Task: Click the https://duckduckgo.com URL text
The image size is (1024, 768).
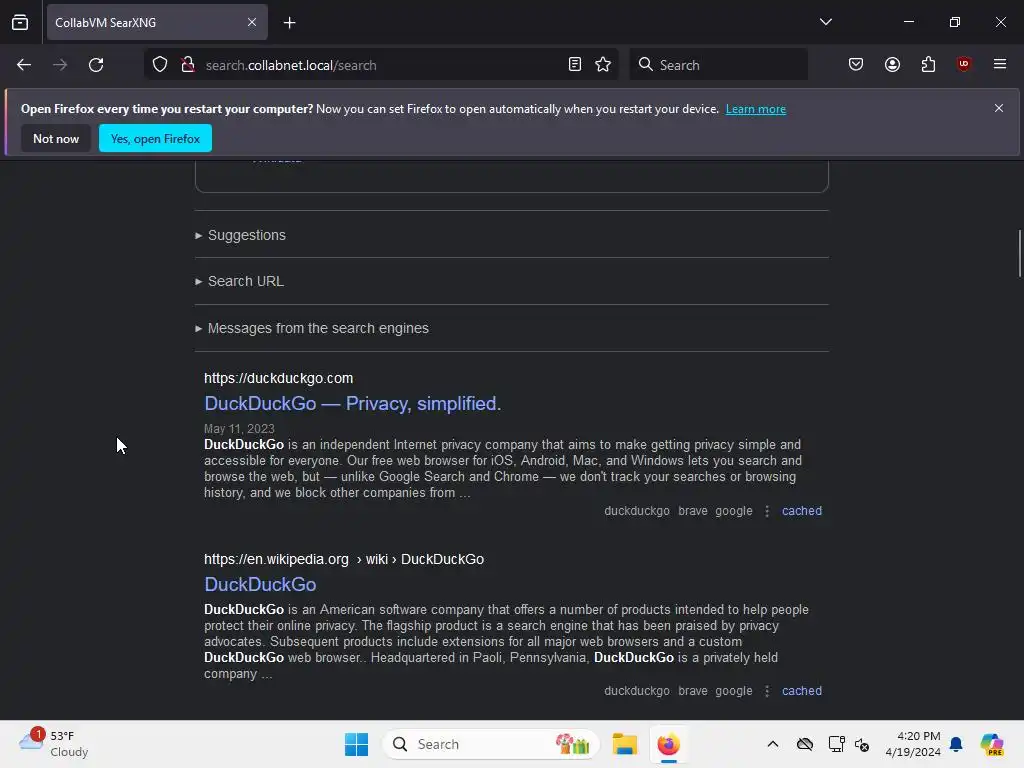Action: pyautogui.click(x=278, y=378)
